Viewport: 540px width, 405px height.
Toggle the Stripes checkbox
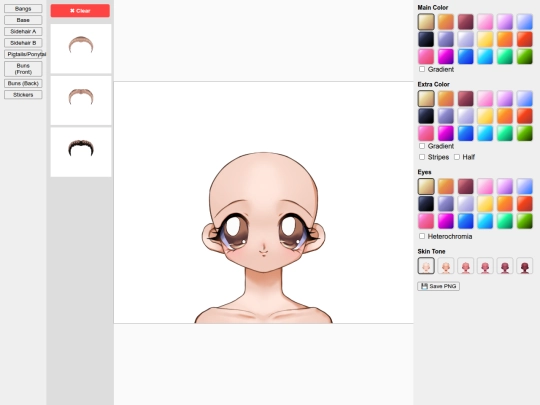coord(422,157)
